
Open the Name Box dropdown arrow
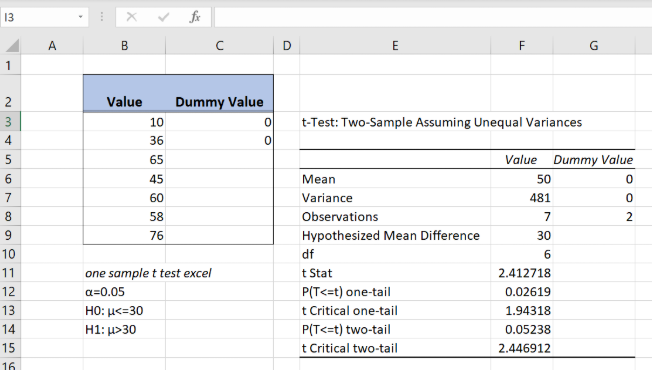[80, 17]
